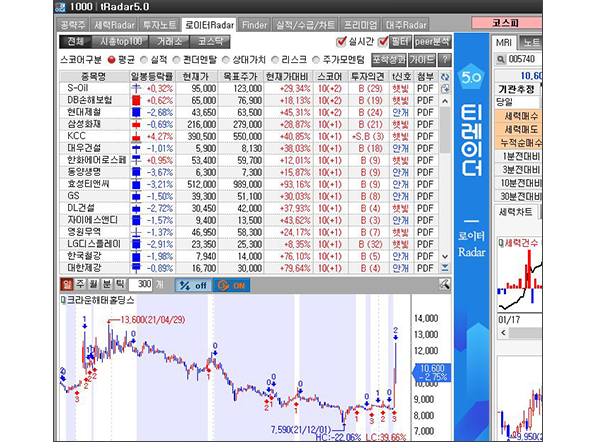Screen dimensions: 598x442
Task: Open the 프리미엄 tab
Action: [360, 25]
